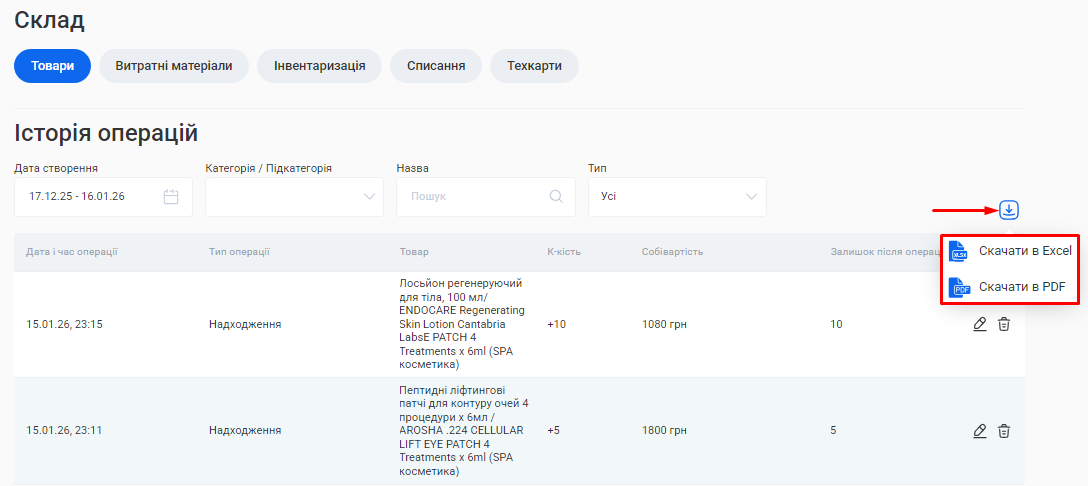The height and width of the screenshot is (486, 1088).
Task: Open the Інвентаризація tab
Action: click(x=319, y=66)
